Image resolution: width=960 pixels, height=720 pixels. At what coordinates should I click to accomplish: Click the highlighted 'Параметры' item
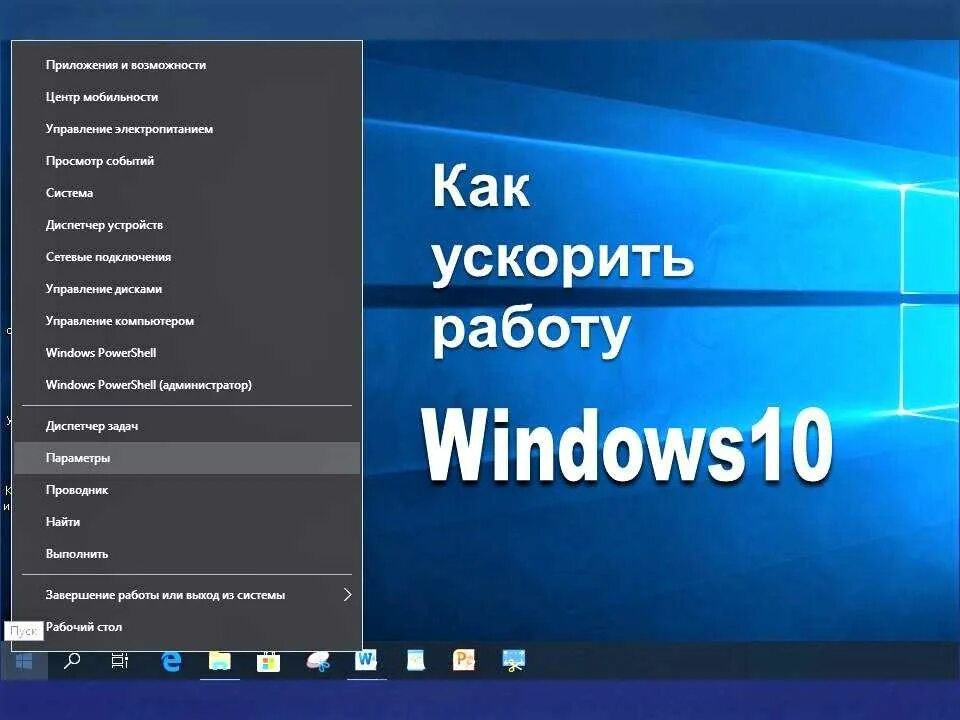pos(187,458)
